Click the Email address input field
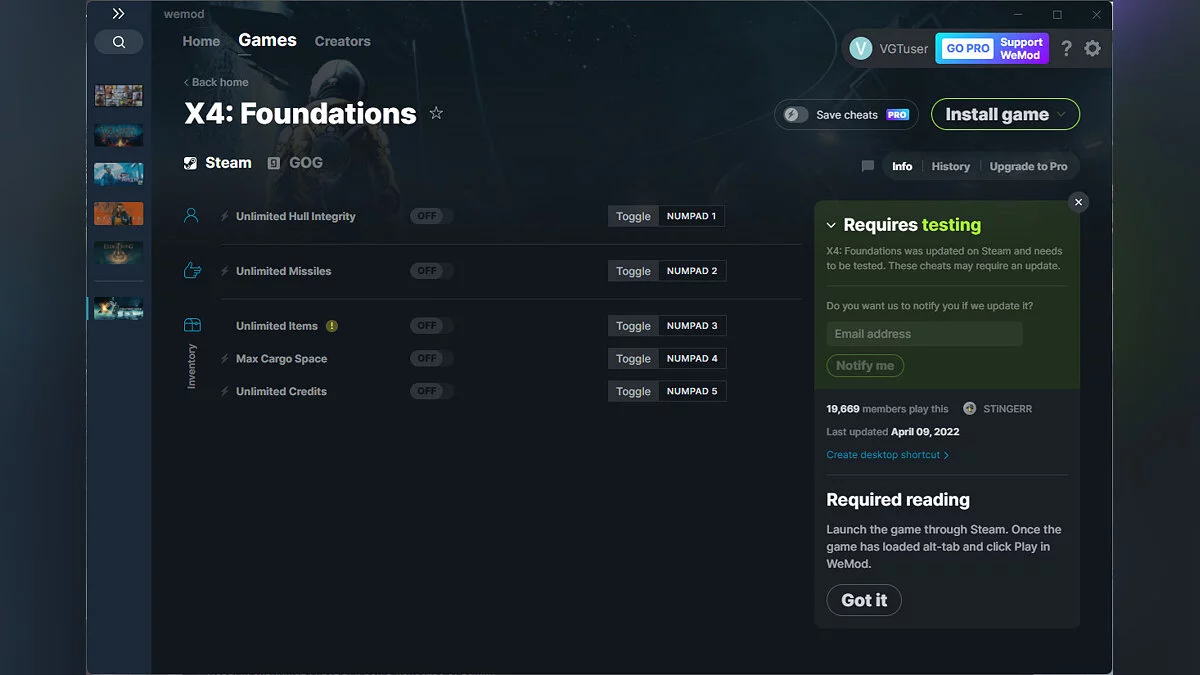Viewport: 1200px width, 675px height. pyautogui.click(x=922, y=333)
